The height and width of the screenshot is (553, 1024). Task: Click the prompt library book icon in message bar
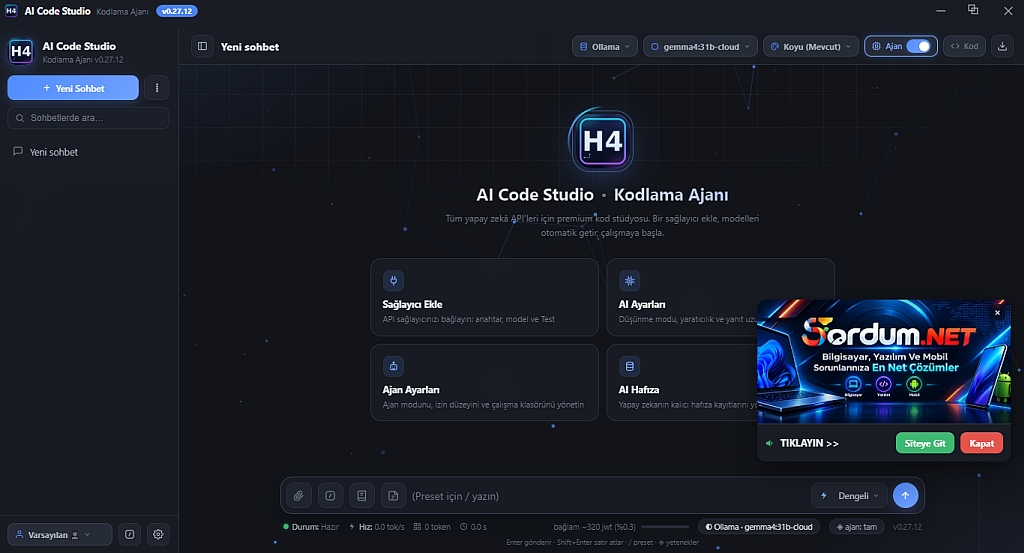coord(362,496)
